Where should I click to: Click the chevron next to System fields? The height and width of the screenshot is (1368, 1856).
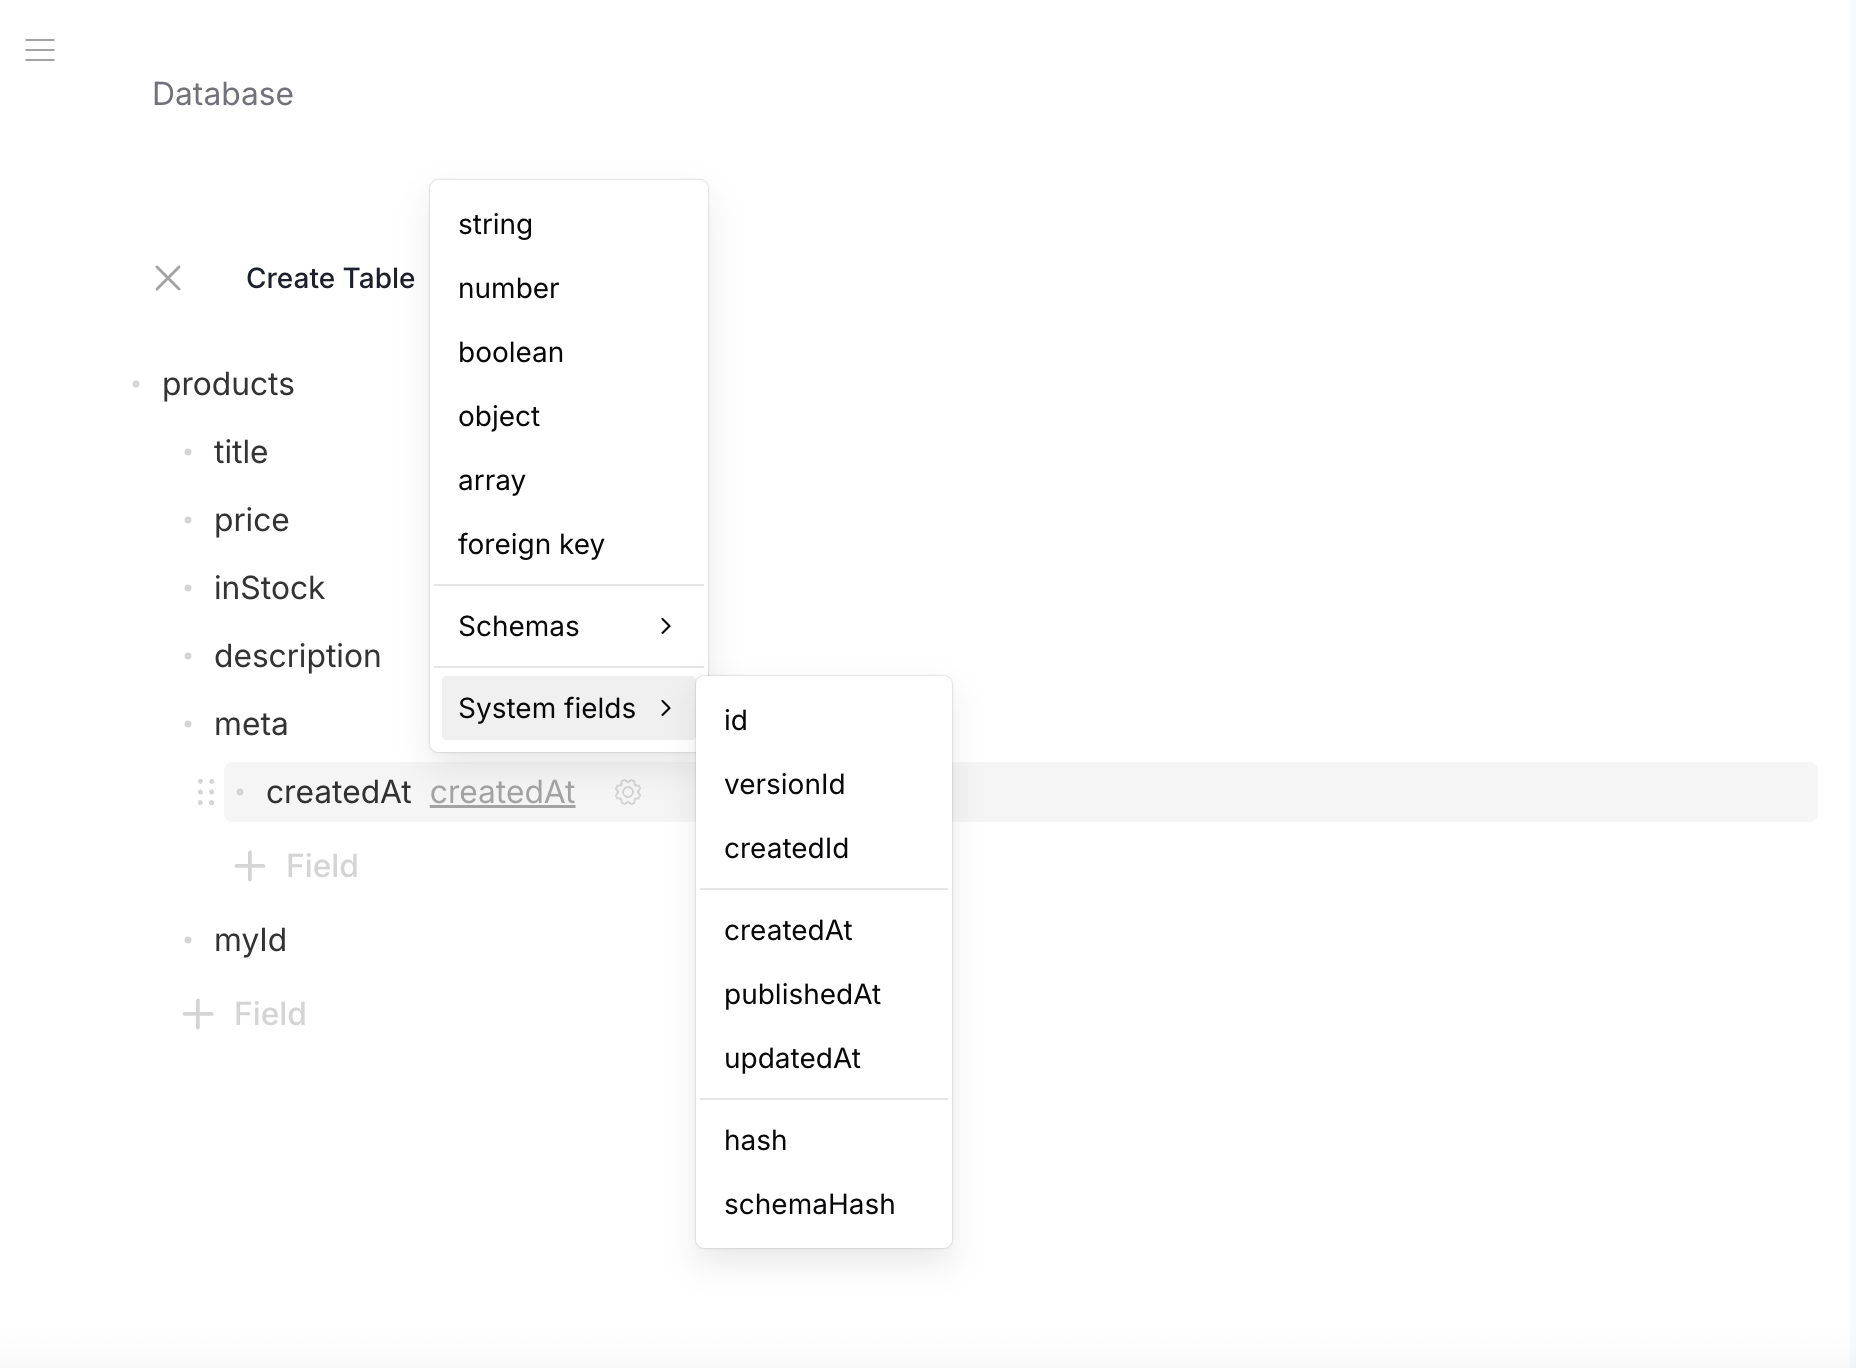coord(666,708)
